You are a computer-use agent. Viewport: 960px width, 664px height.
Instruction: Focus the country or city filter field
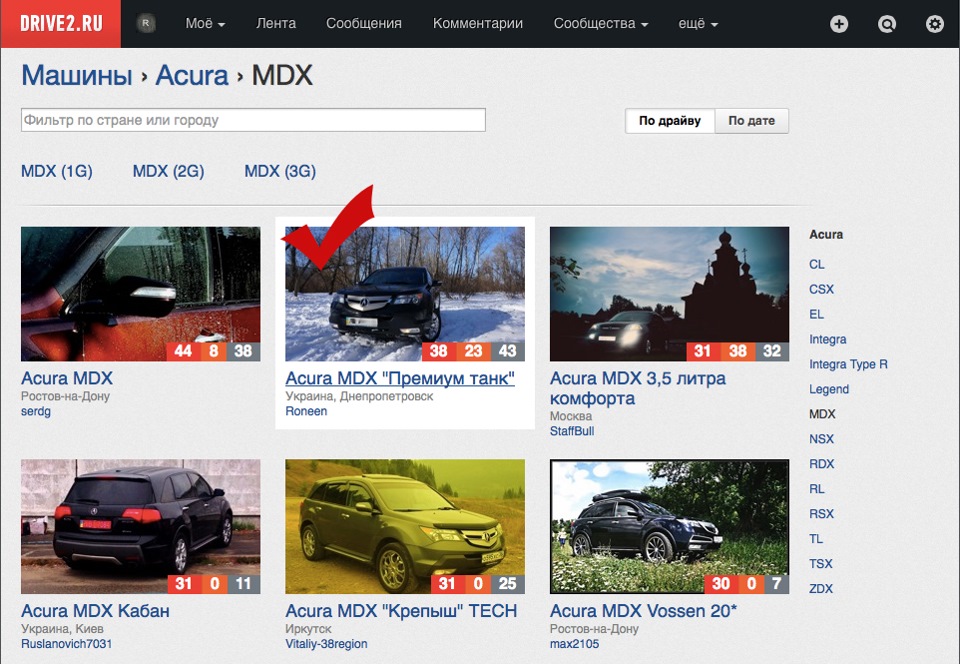(x=253, y=120)
